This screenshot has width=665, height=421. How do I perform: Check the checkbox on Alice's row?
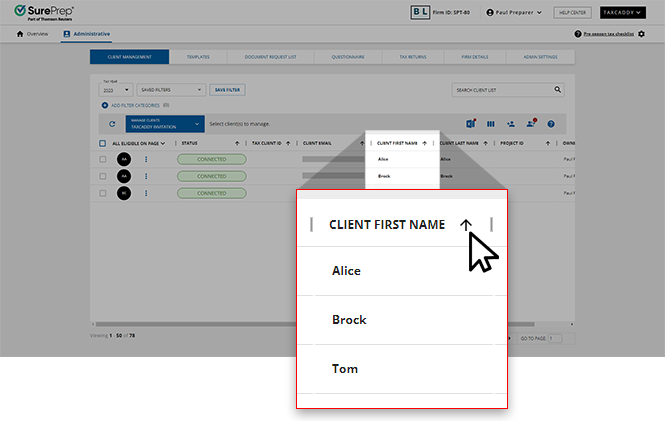click(x=103, y=159)
